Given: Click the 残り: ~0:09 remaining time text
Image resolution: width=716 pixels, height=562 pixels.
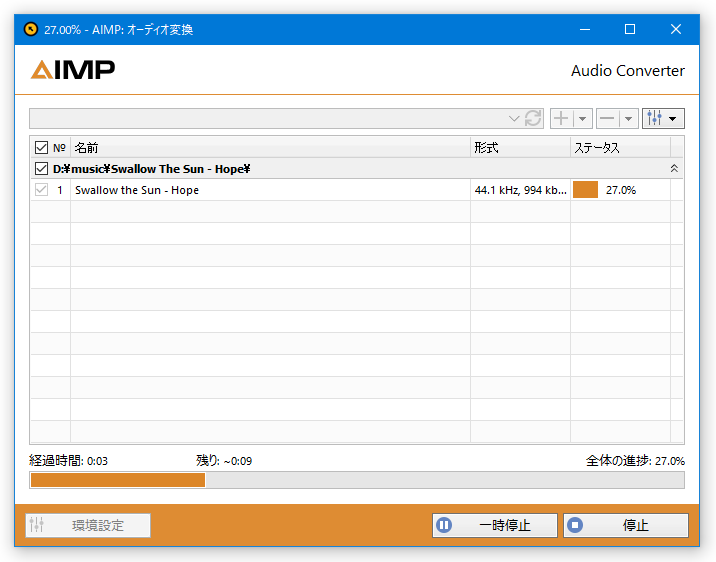Looking at the screenshot, I should [x=224, y=461].
